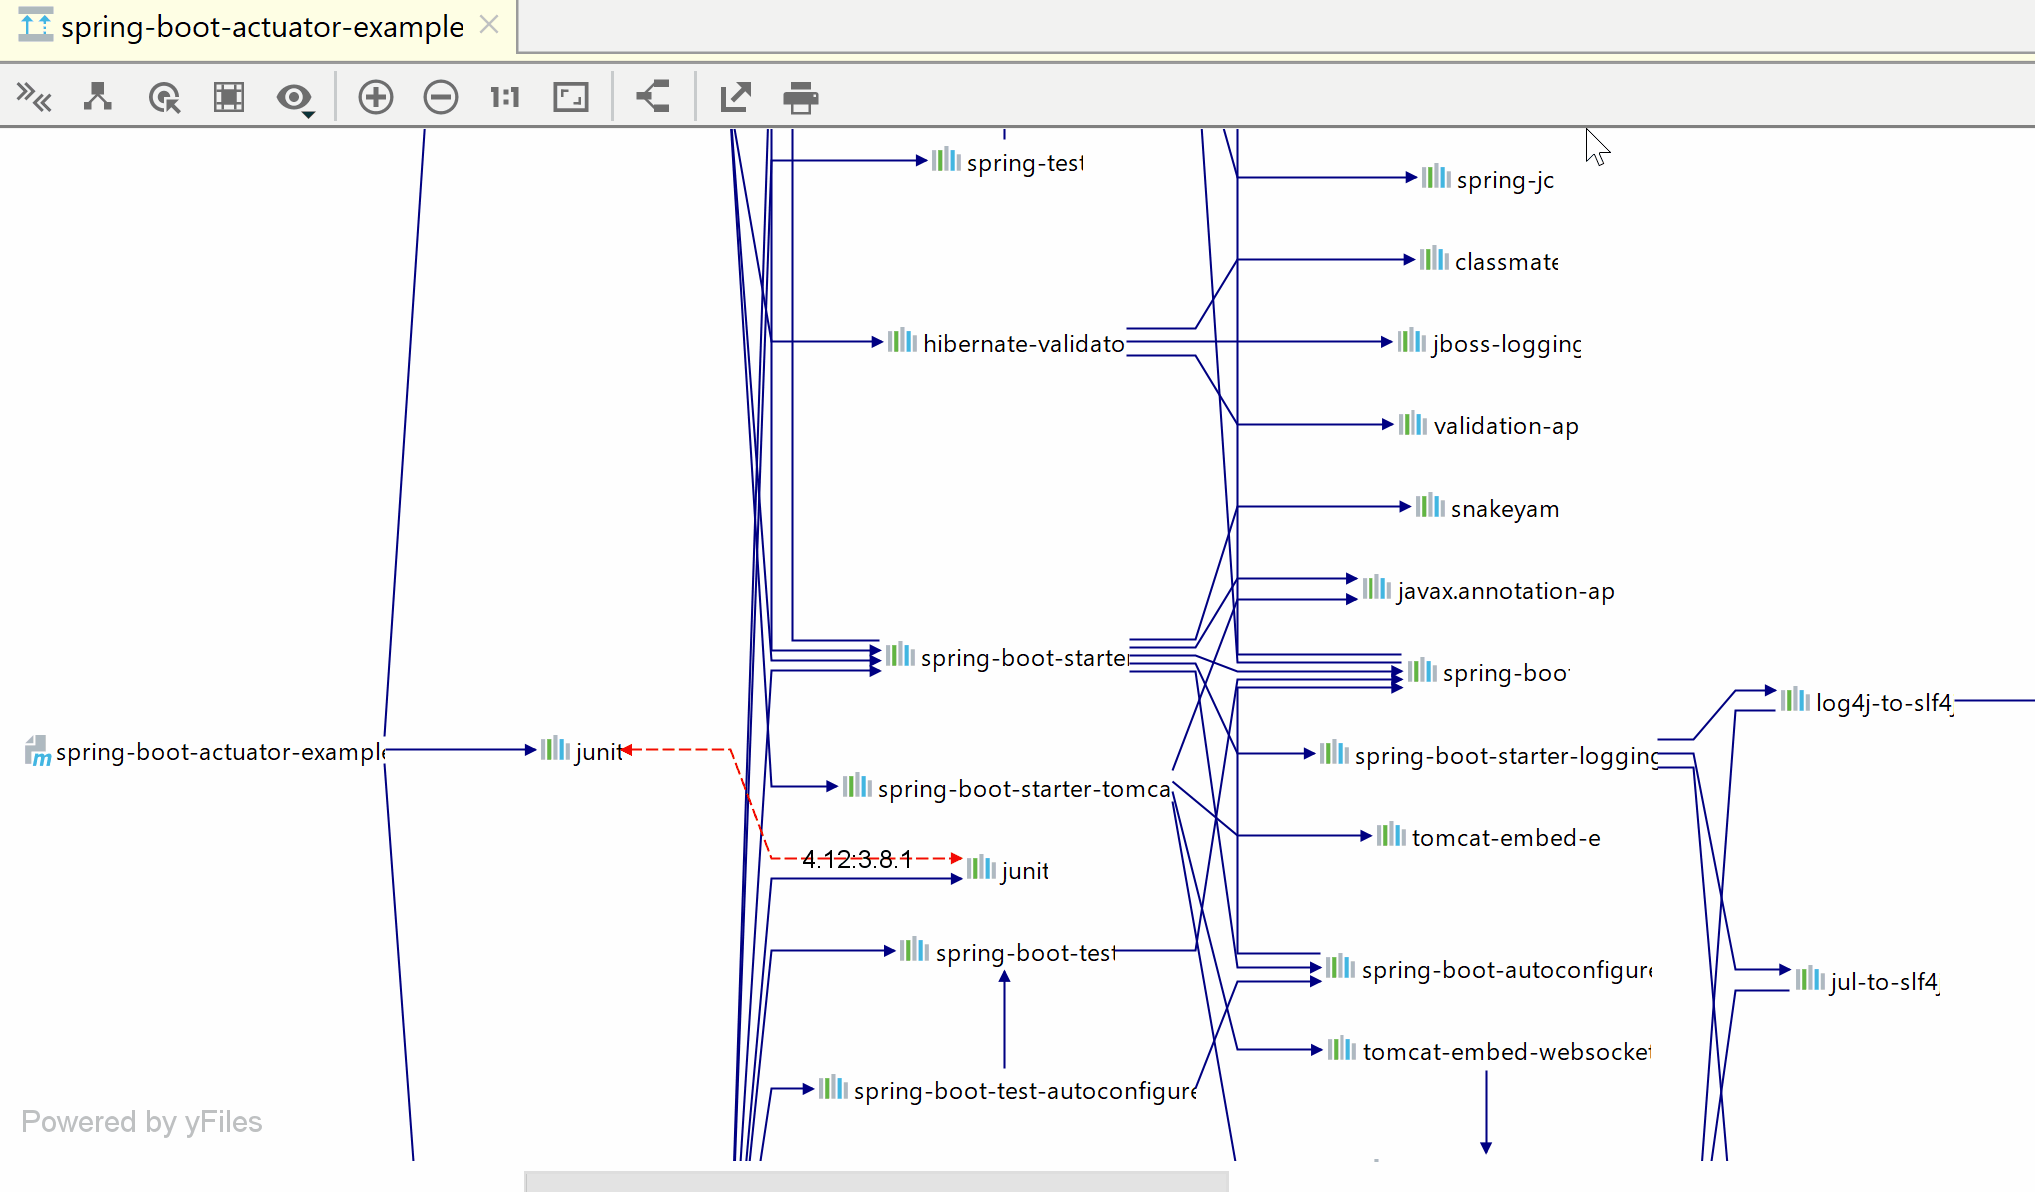The height and width of the screenshot is (1192, 2035).
Task: Export the diagram to an image file
Action: pyautogui.click(x=735, y=97)
